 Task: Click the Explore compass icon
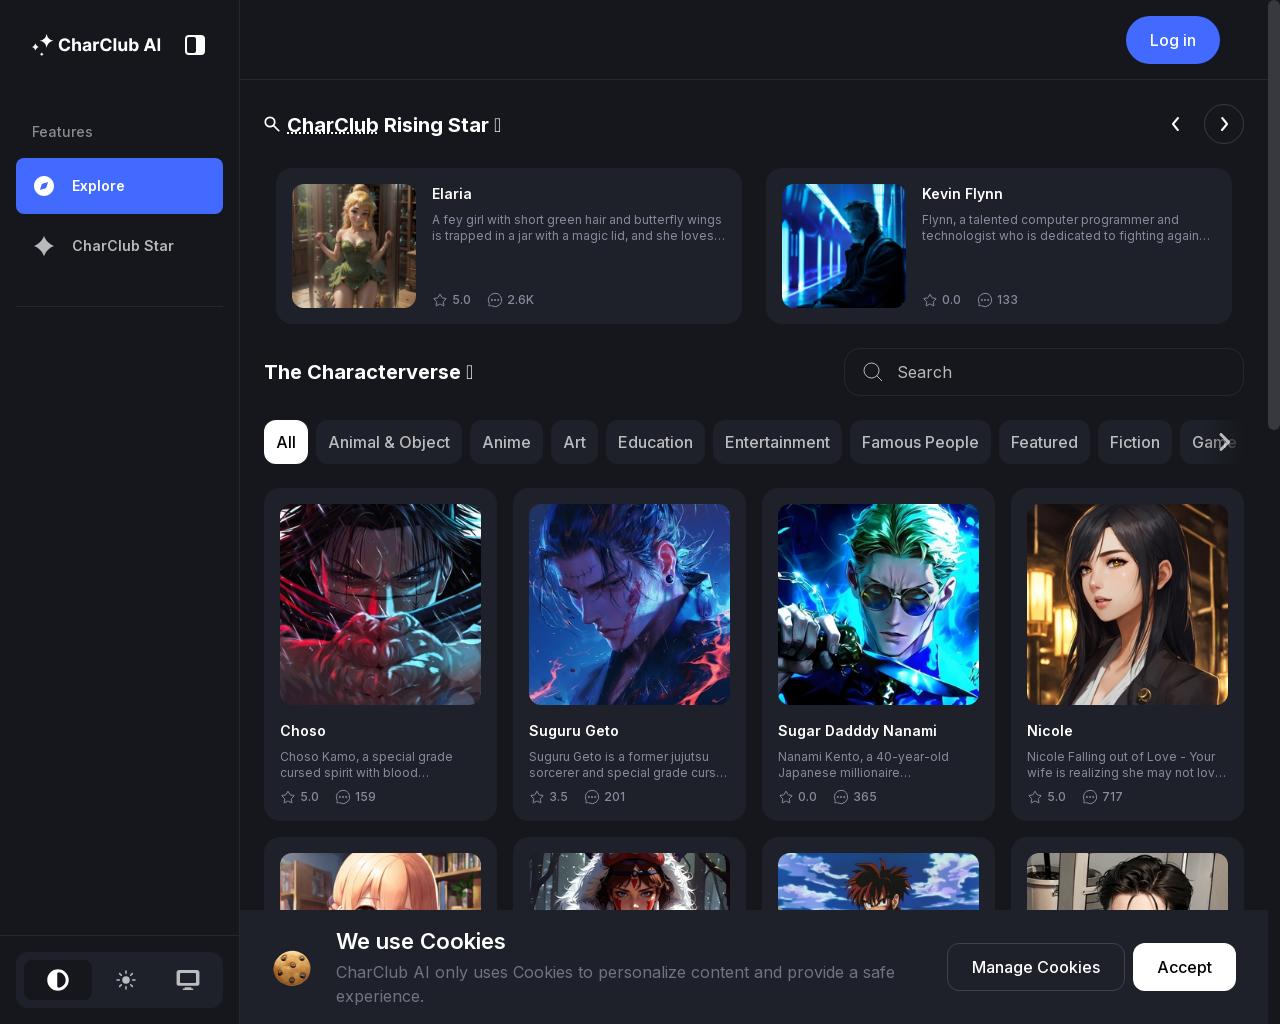coord(44,186)
